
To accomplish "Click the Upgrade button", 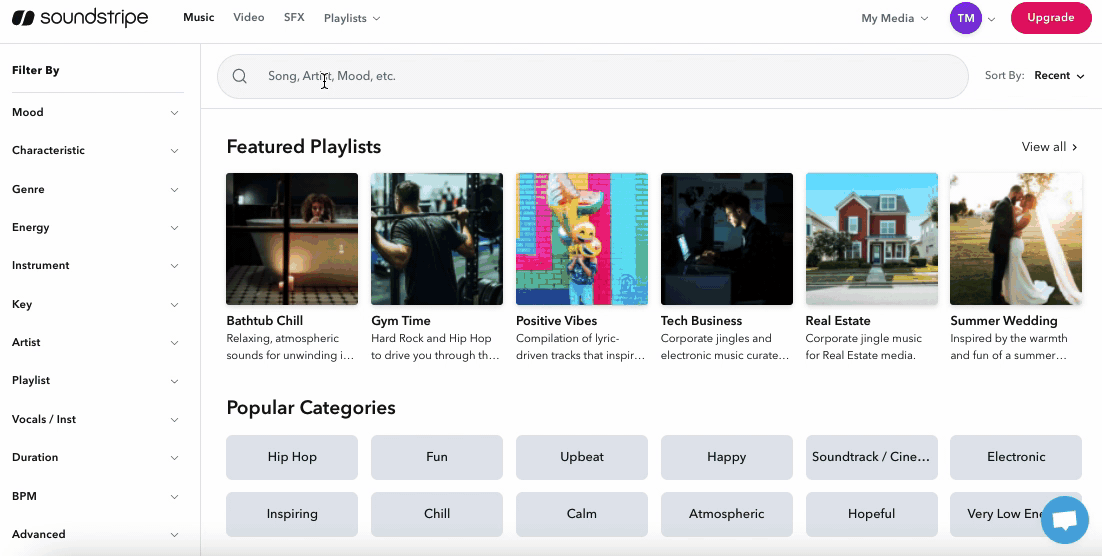I will click(1050, 18).
